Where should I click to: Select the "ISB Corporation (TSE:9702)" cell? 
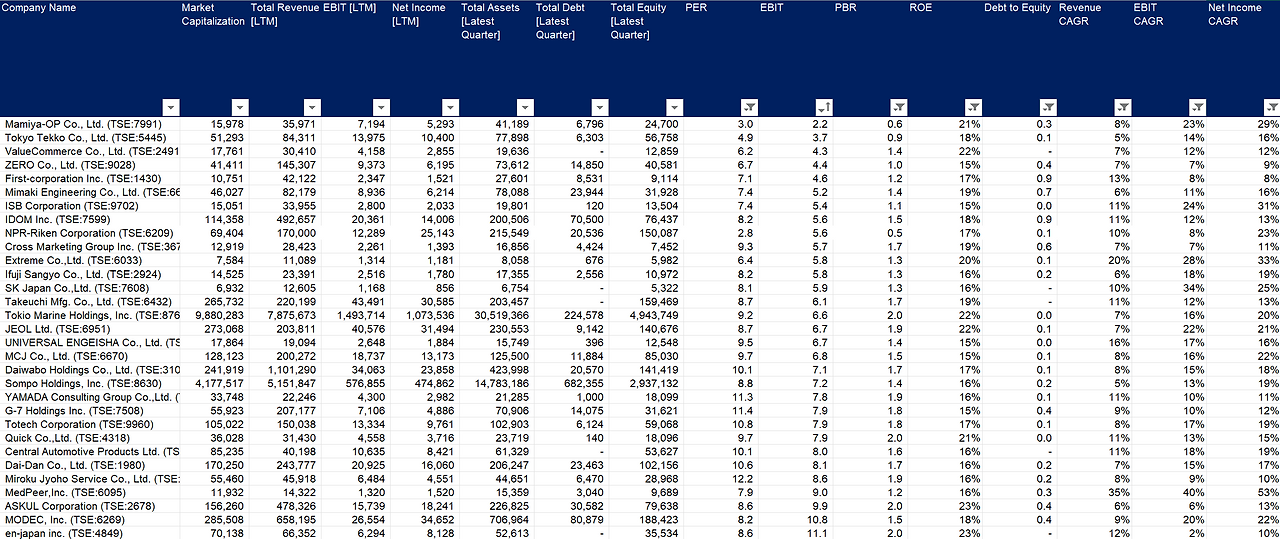point(90,205)
